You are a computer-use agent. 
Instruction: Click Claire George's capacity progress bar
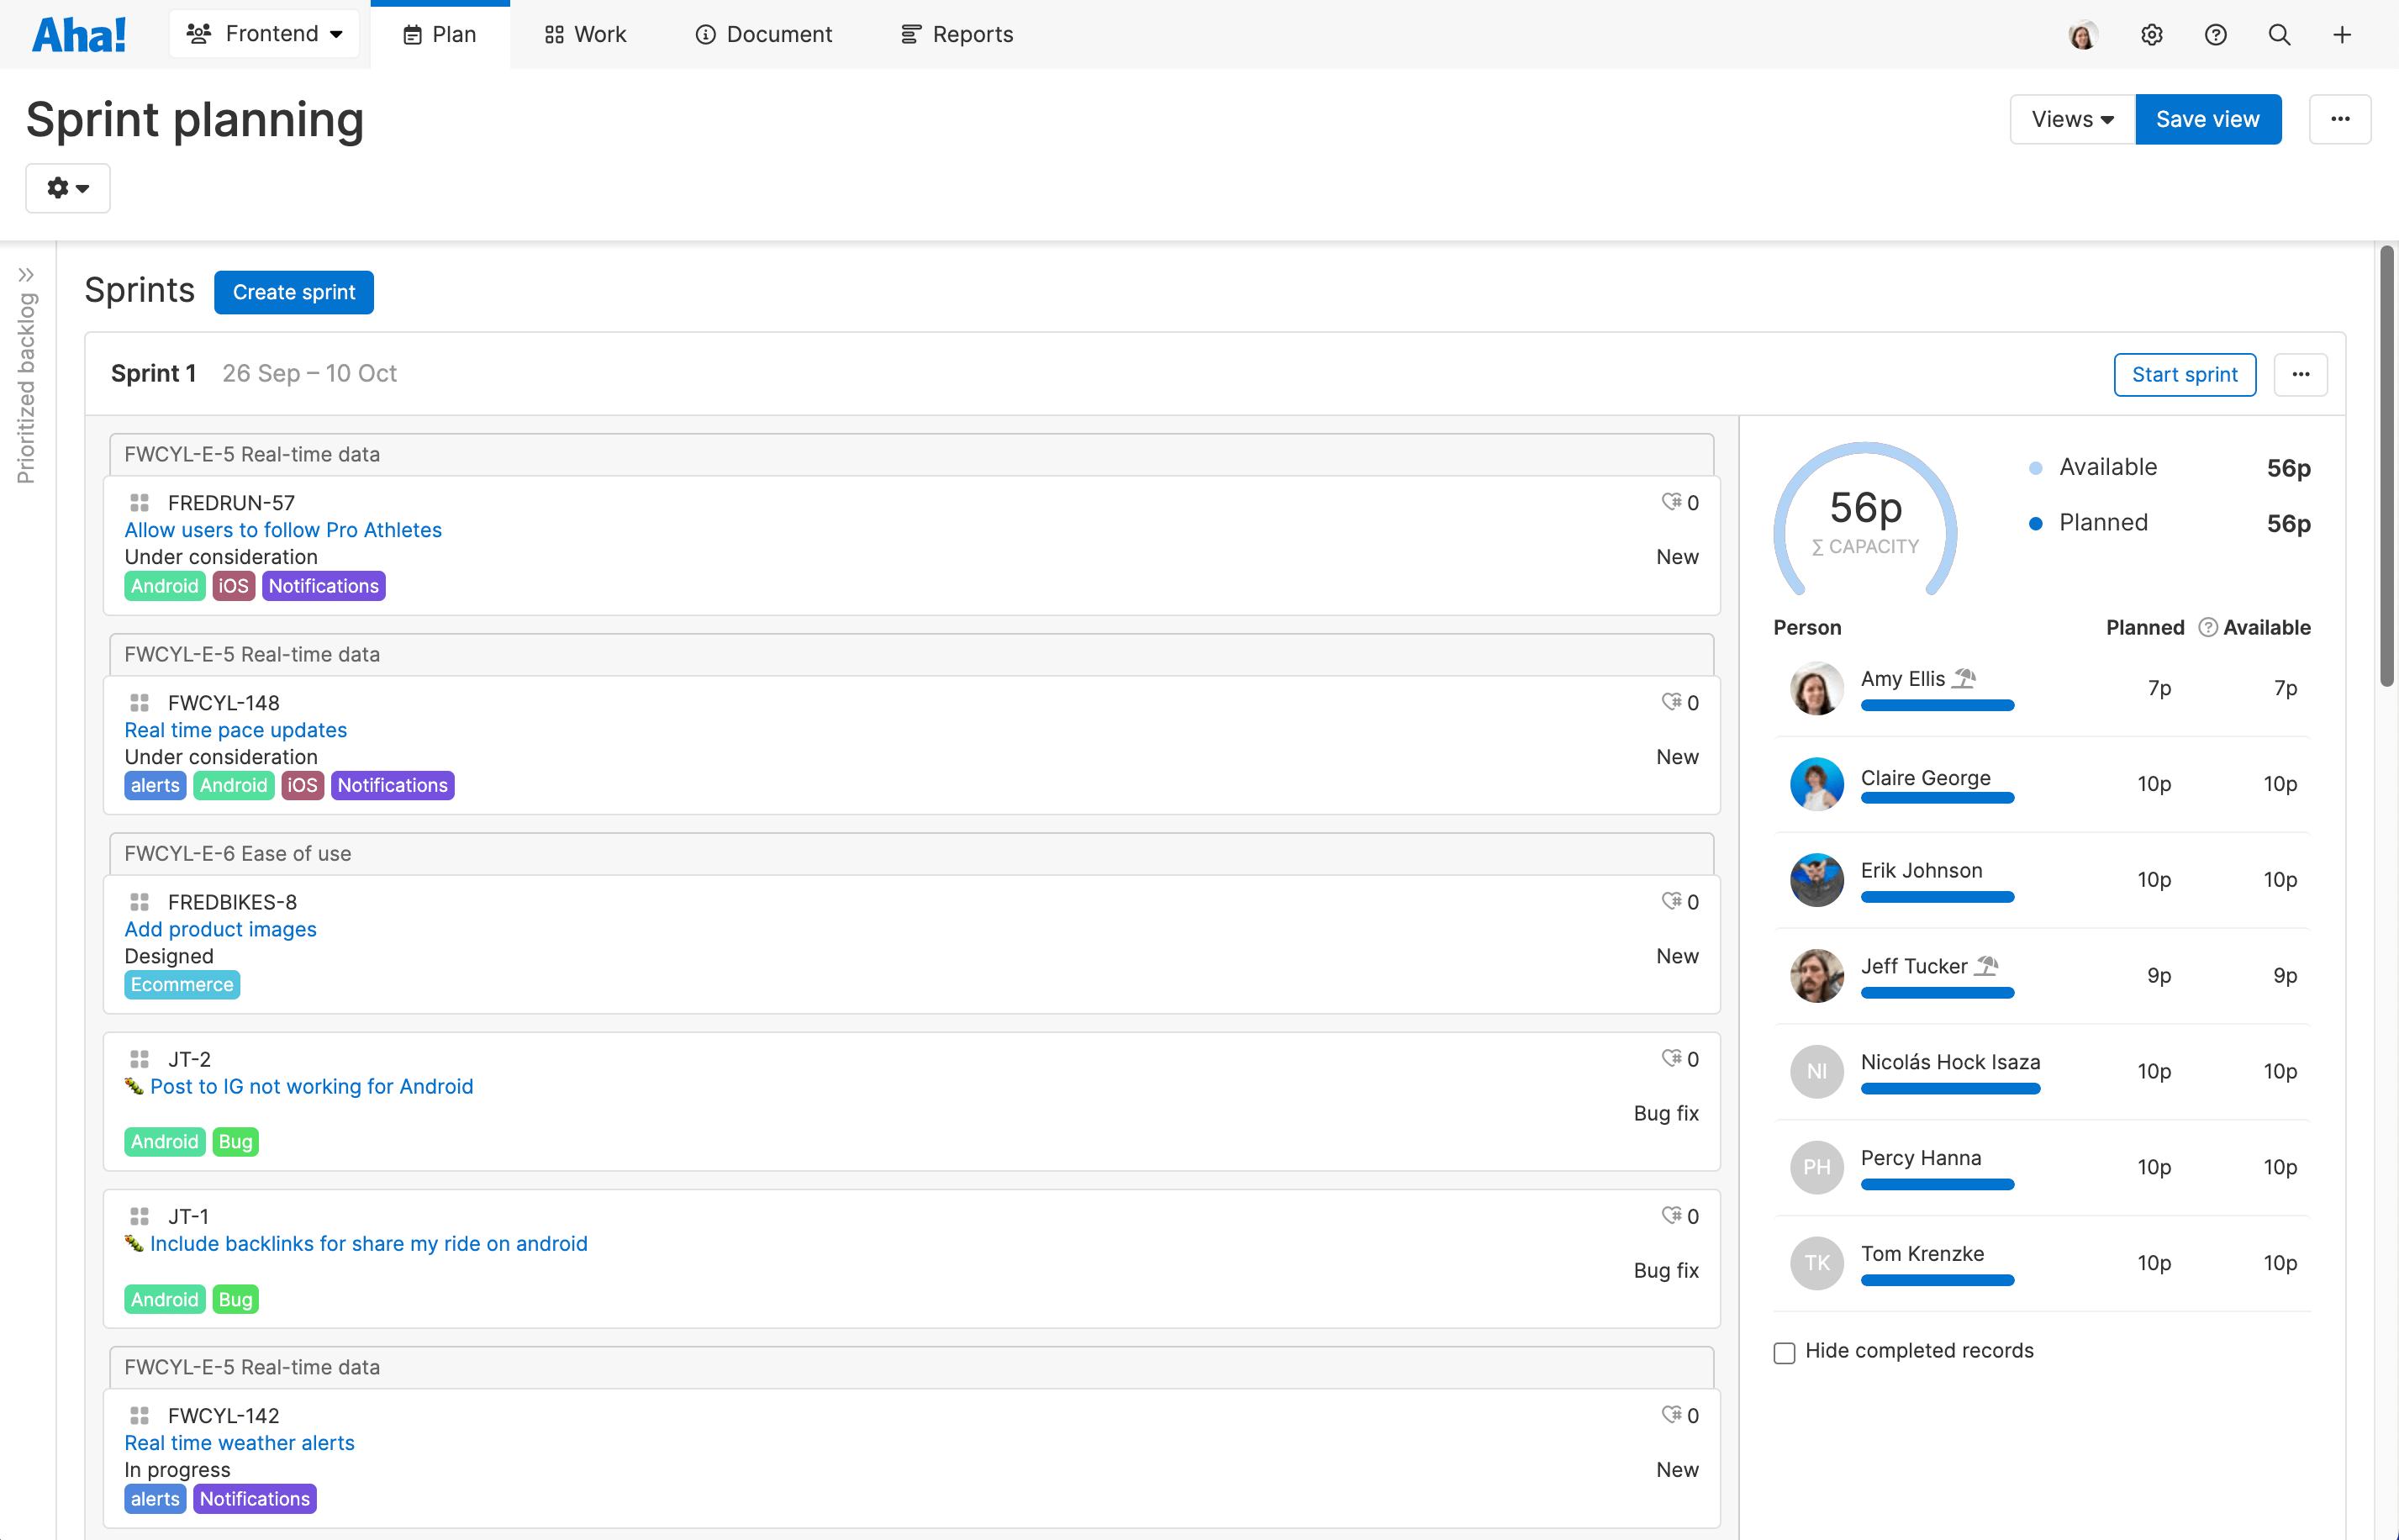pos(1937,797)
